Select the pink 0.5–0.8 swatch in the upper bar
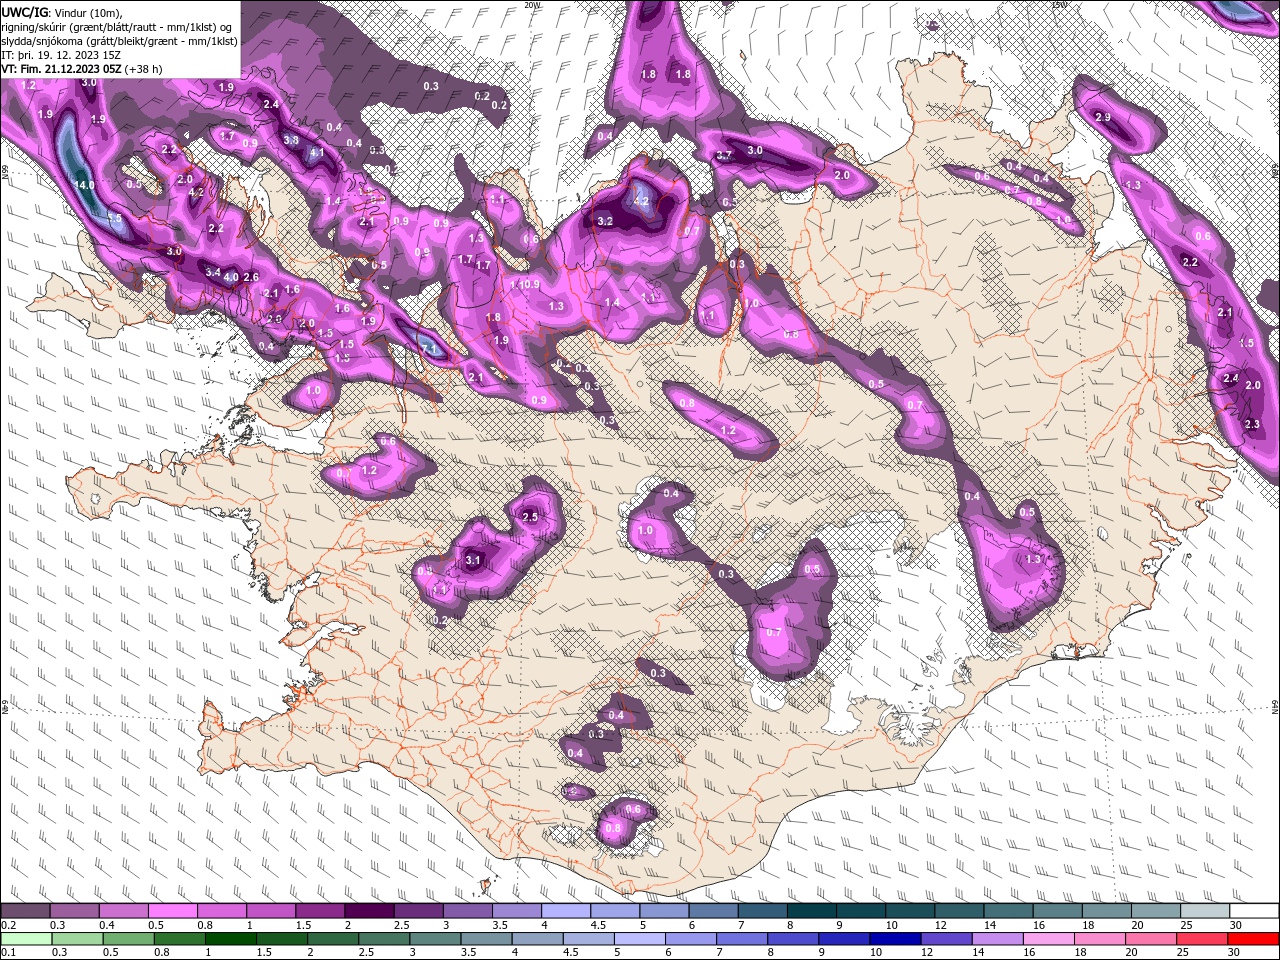Screen dimensions: 1280x960 point(172,911)
